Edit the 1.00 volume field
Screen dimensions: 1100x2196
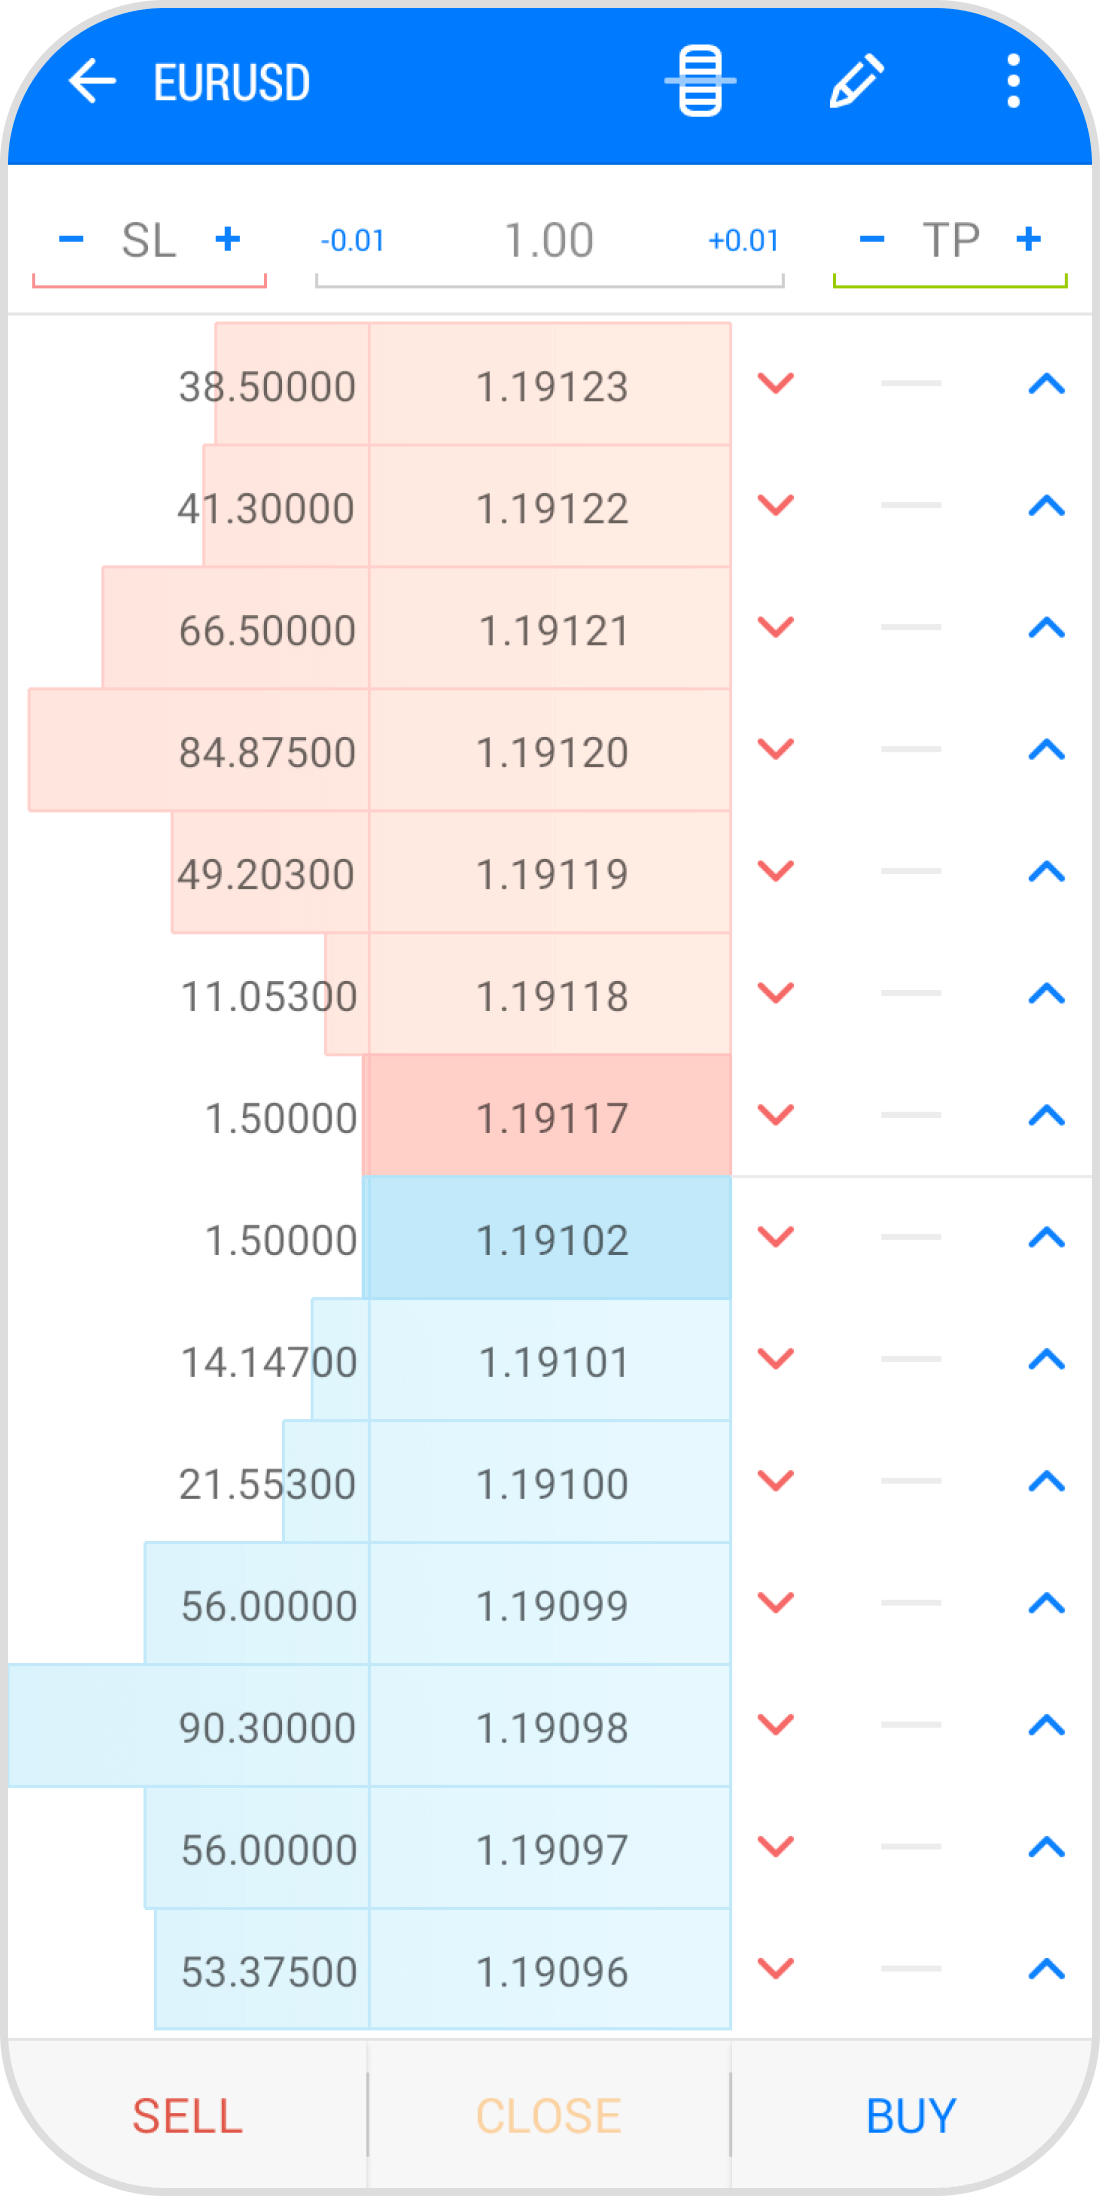pos(549,241)
